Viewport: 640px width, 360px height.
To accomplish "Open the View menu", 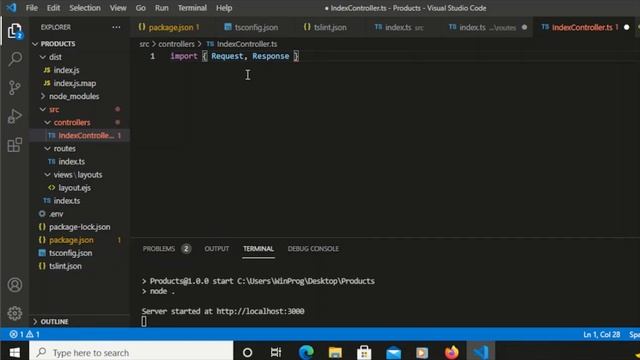I will point(118,8).
